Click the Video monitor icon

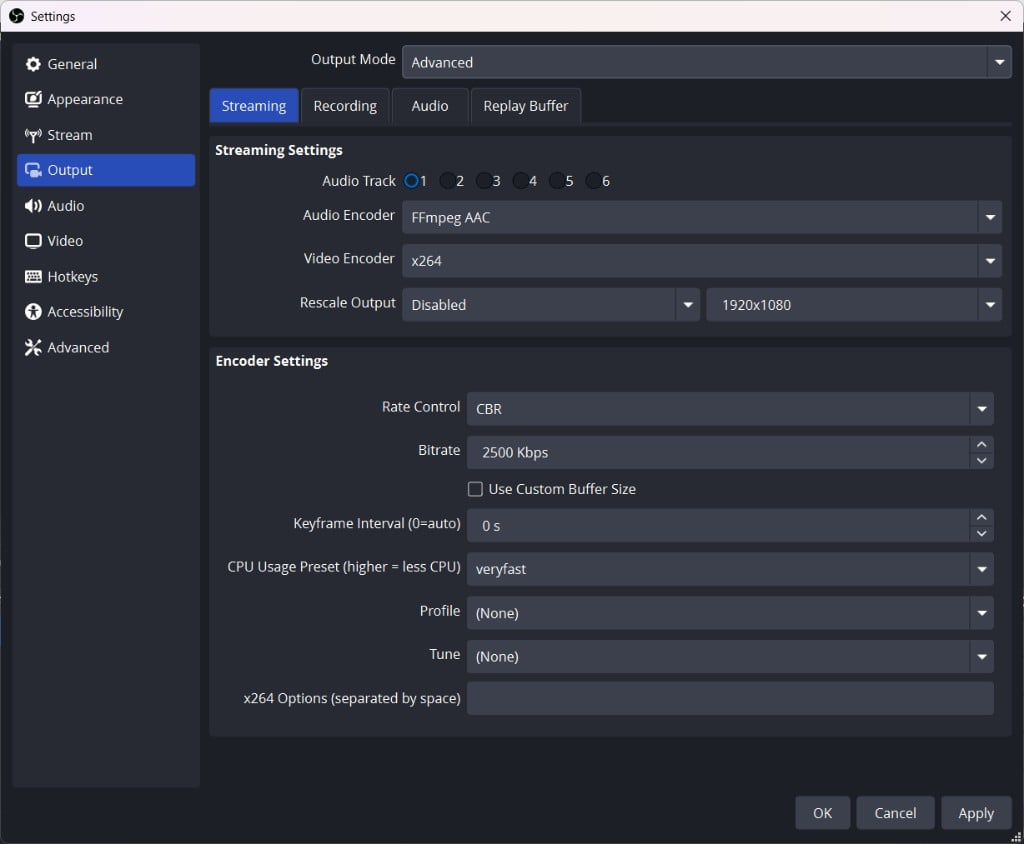[x=33, y=241]
